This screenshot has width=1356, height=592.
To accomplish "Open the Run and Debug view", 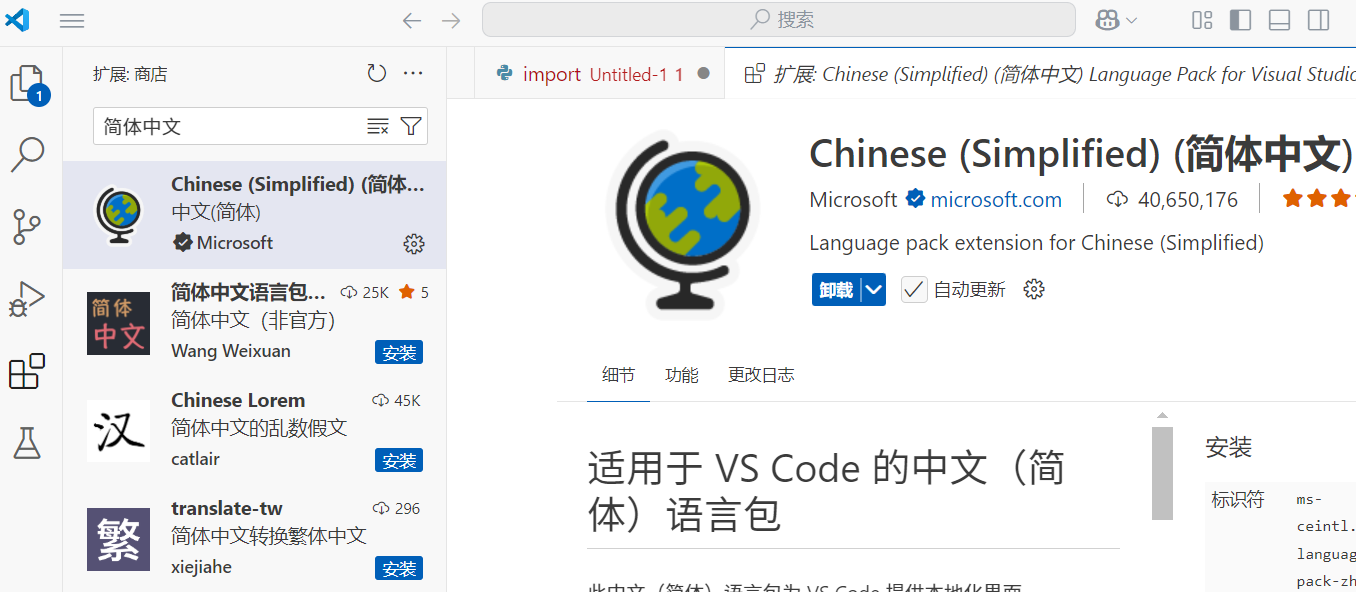I will [28, 299].
